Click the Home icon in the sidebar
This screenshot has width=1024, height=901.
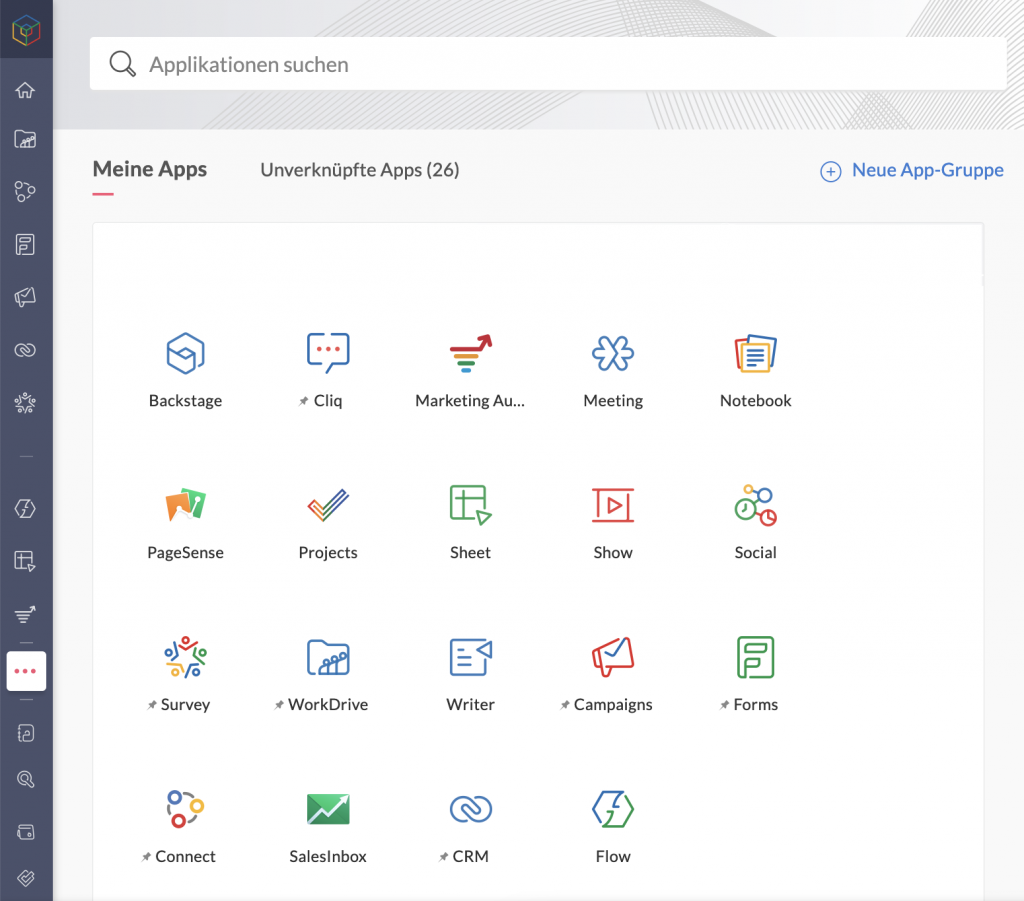26,89
